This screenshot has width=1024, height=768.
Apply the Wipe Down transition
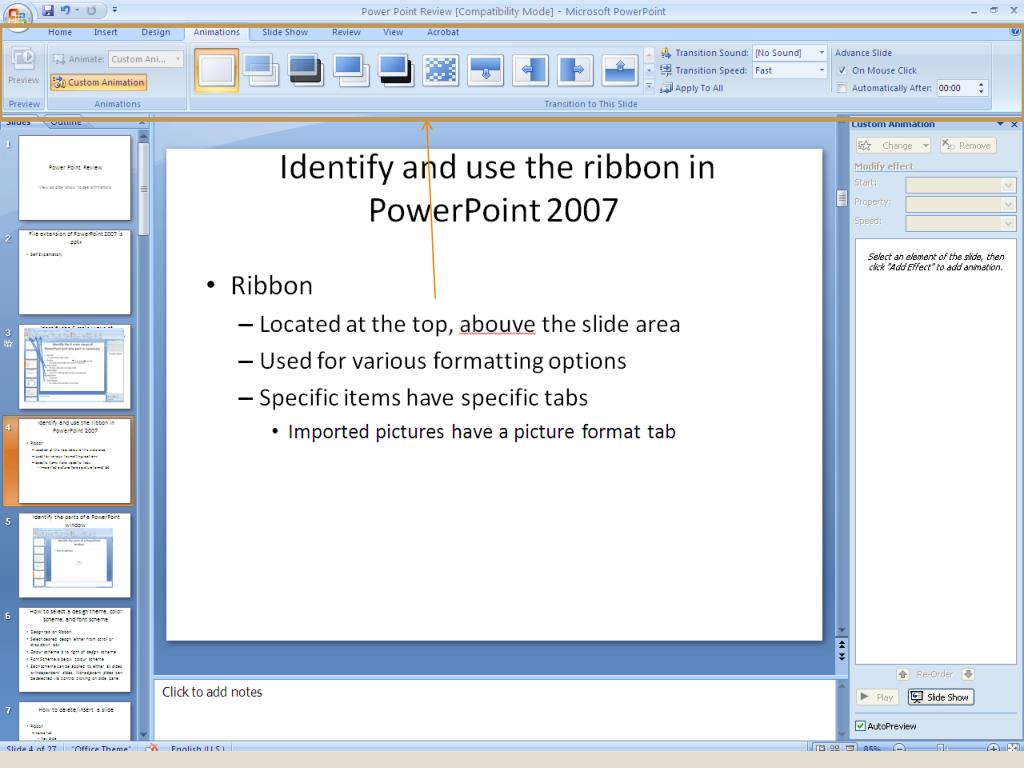[486, 70]
